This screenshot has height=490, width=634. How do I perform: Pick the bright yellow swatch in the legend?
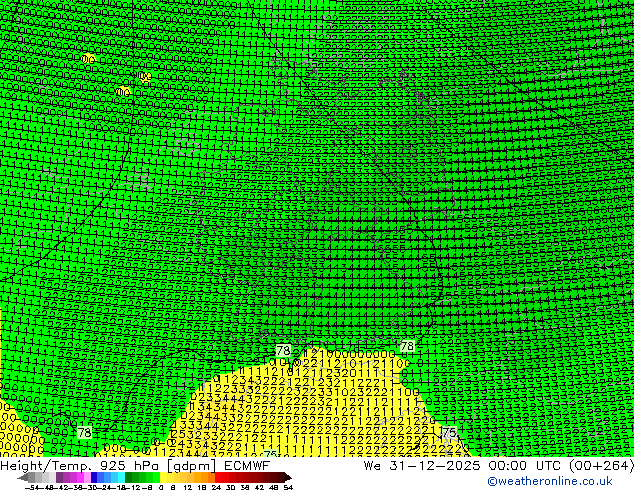pos(163,478)
